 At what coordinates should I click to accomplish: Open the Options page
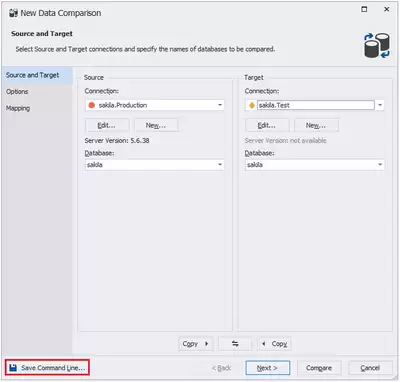pos(17,92)
